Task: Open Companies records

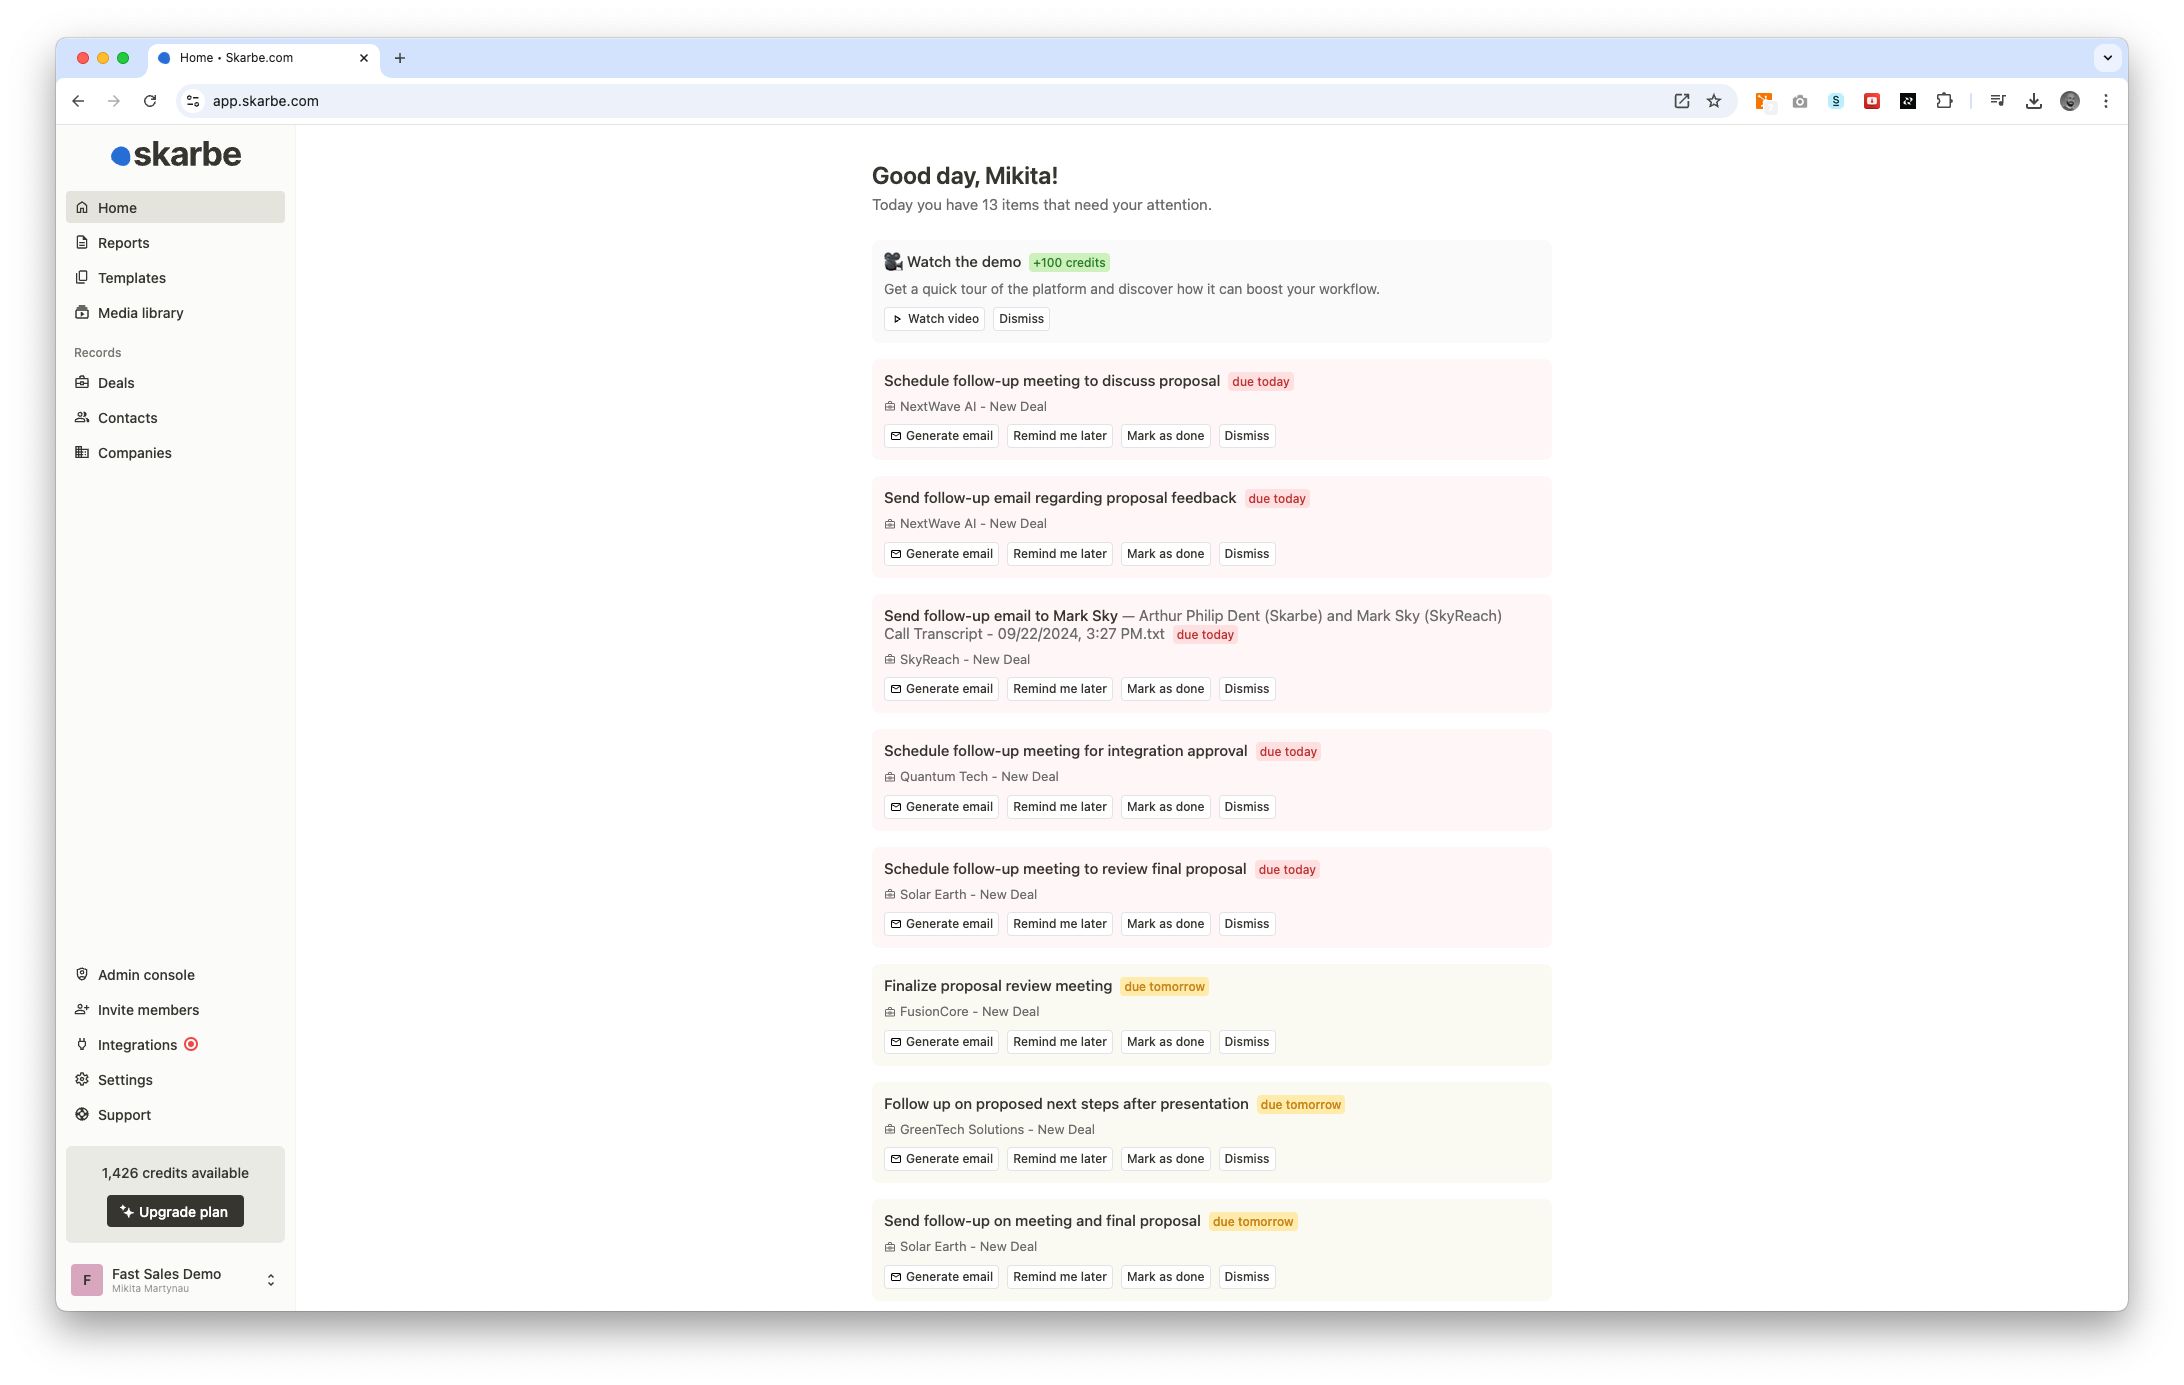Action: pos(134,452)
